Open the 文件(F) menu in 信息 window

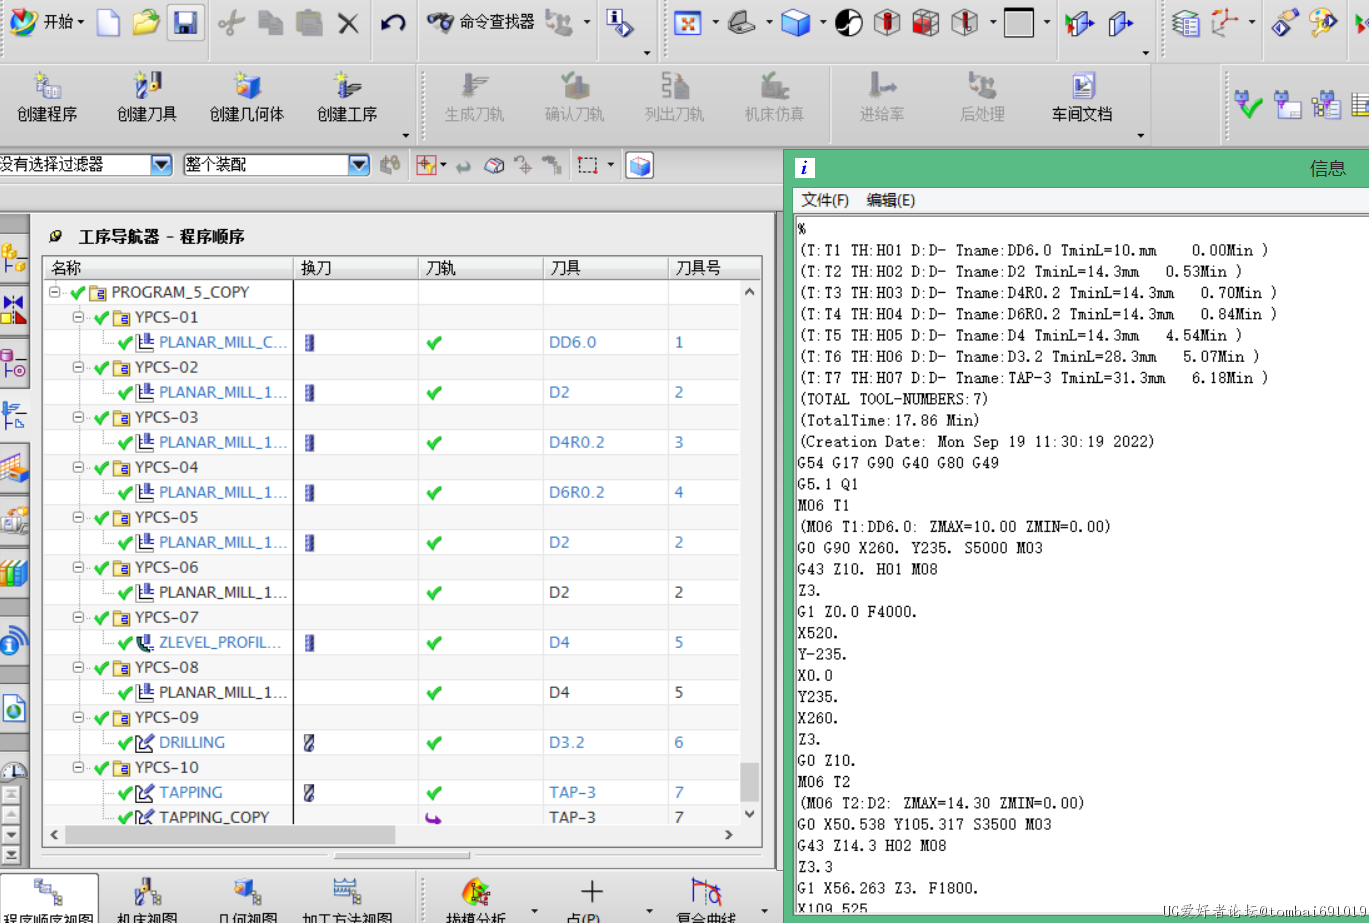pyautogui.click(x=825, y=200)
